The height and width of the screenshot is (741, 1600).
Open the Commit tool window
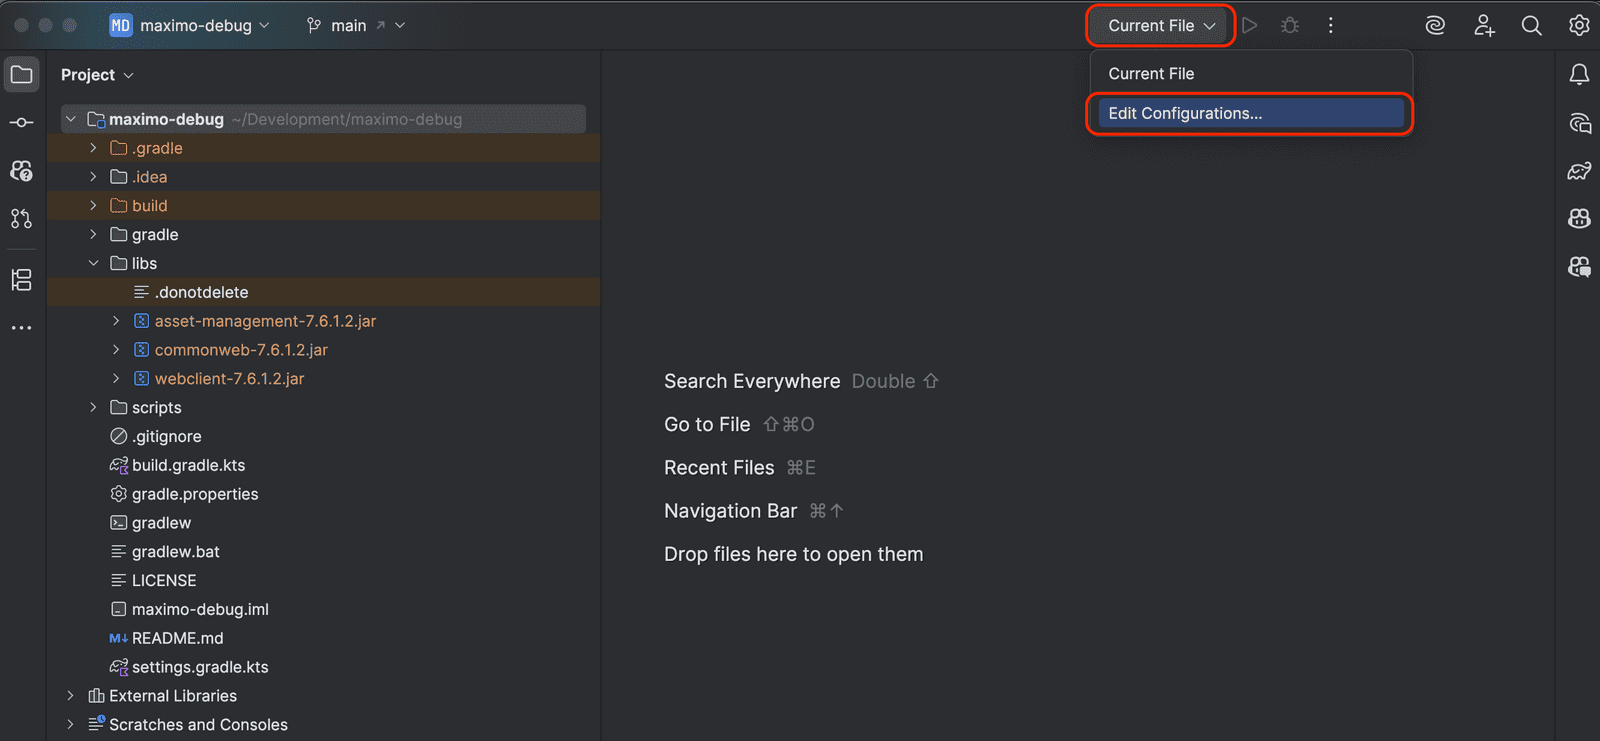coord(21,122)
